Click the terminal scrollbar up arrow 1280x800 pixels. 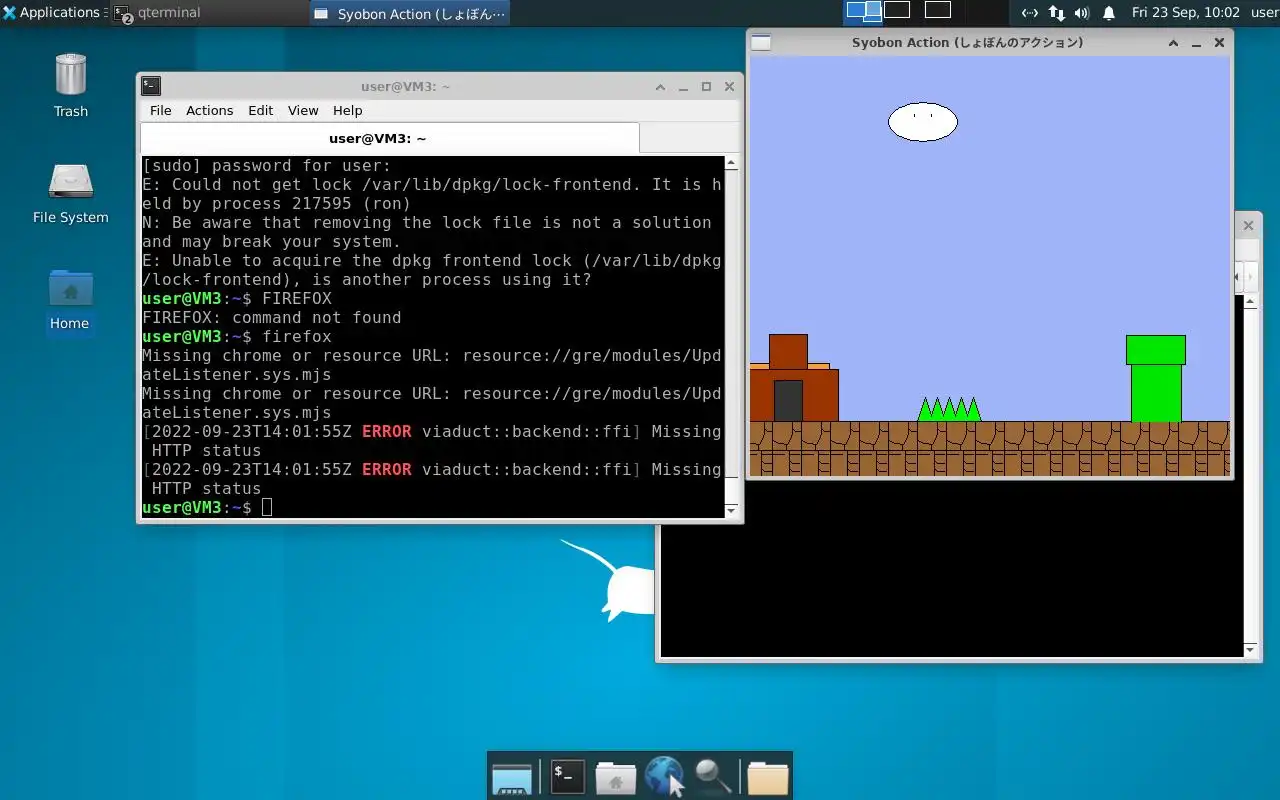[731, 163]
